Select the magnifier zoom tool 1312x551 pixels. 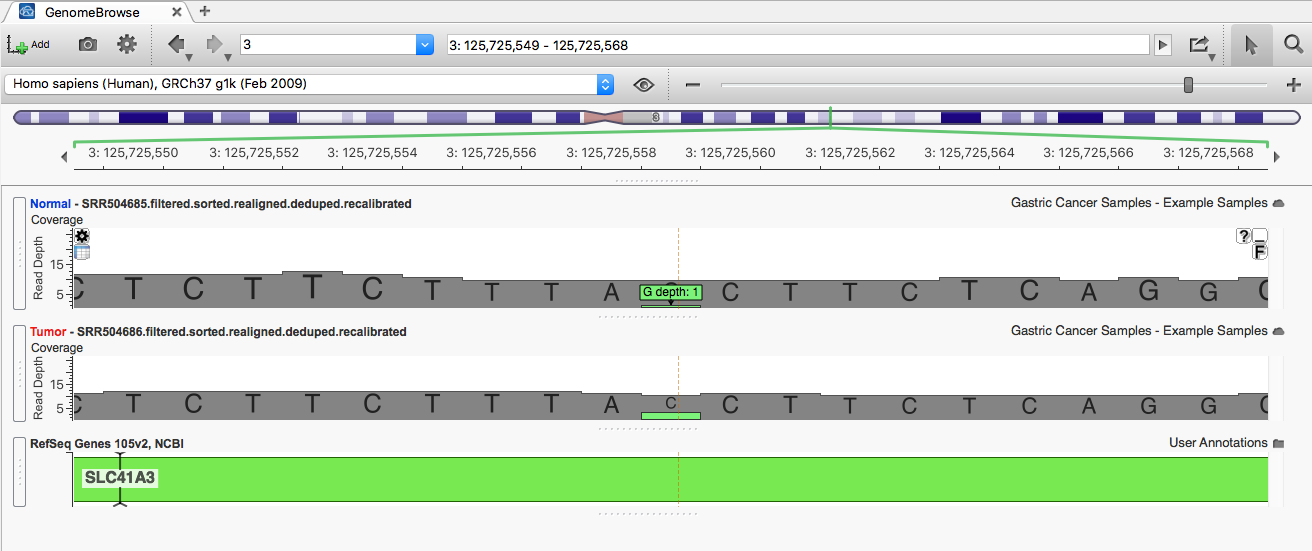point(1293,45)
